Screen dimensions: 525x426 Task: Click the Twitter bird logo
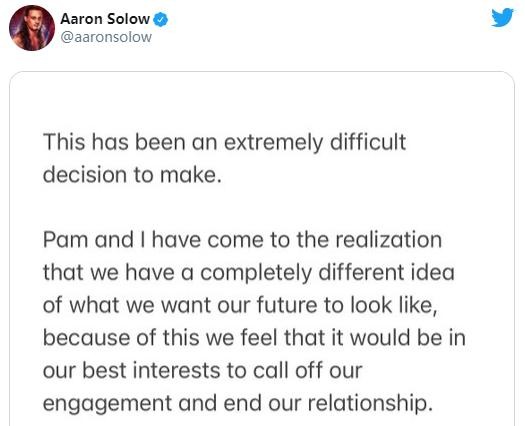[x=502, y=18]
